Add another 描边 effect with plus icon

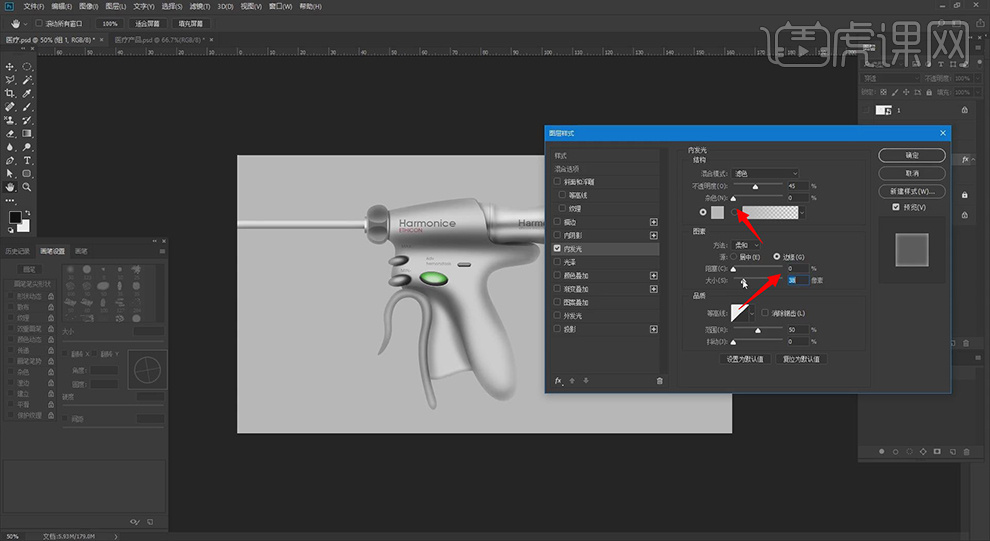654,221
